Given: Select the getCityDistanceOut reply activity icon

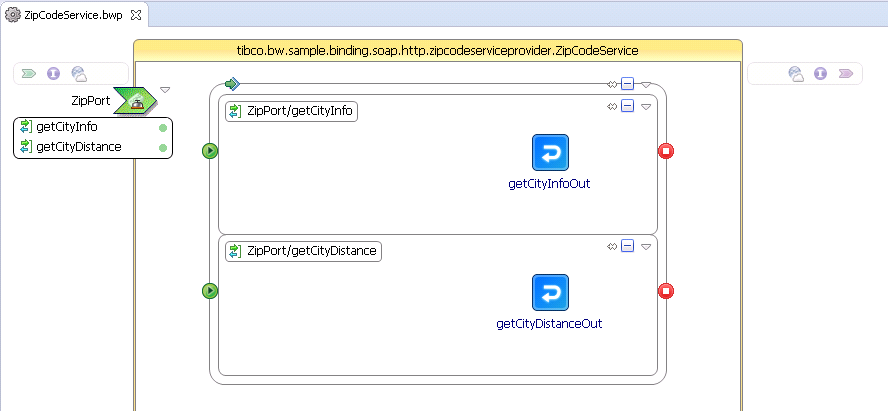Looking at the screenshot, I should [x=550, y=293].
